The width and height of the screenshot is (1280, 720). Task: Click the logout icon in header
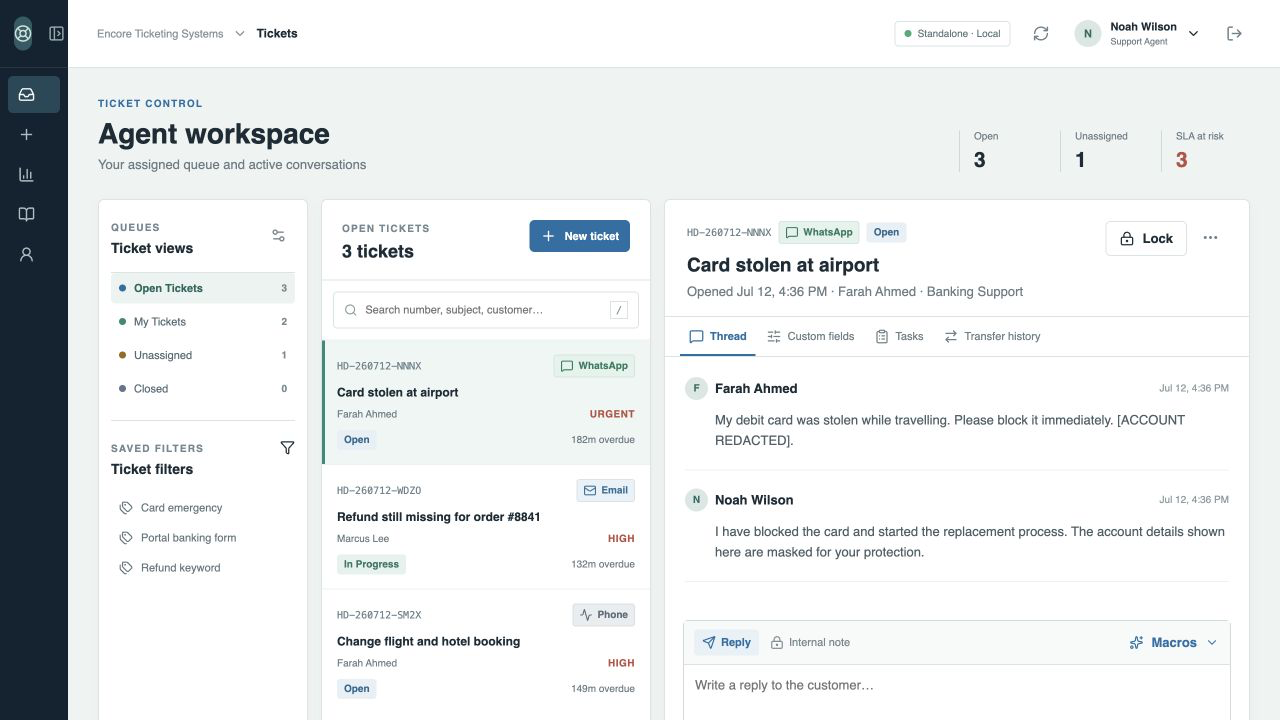1234,33
